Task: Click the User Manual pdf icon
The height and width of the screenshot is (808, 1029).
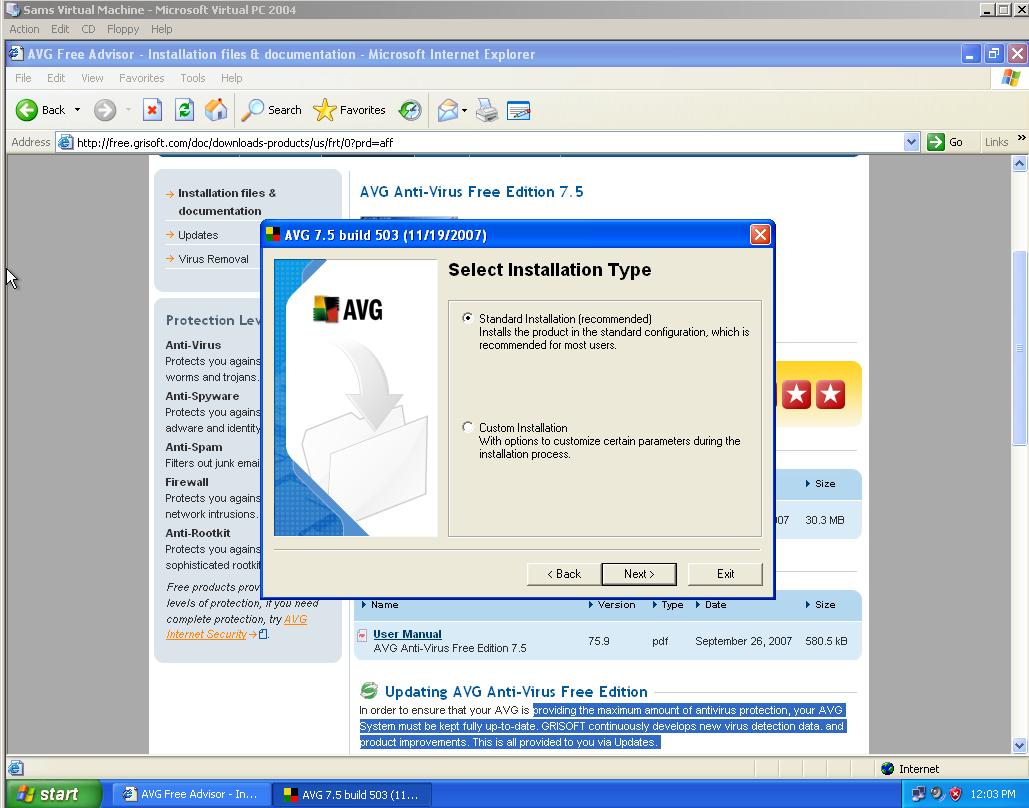Action: 362,635
